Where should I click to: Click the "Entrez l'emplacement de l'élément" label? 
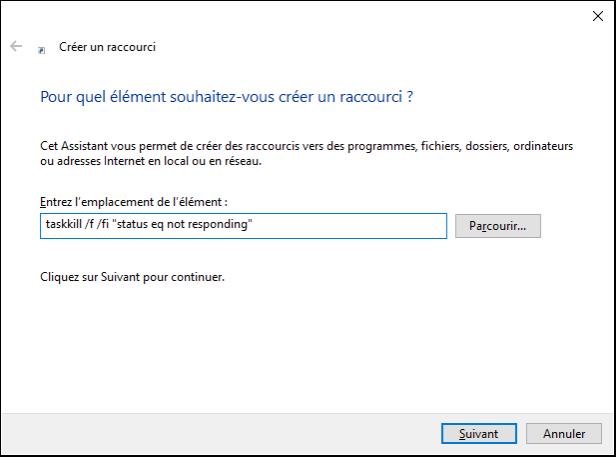(x=133, y=202)
